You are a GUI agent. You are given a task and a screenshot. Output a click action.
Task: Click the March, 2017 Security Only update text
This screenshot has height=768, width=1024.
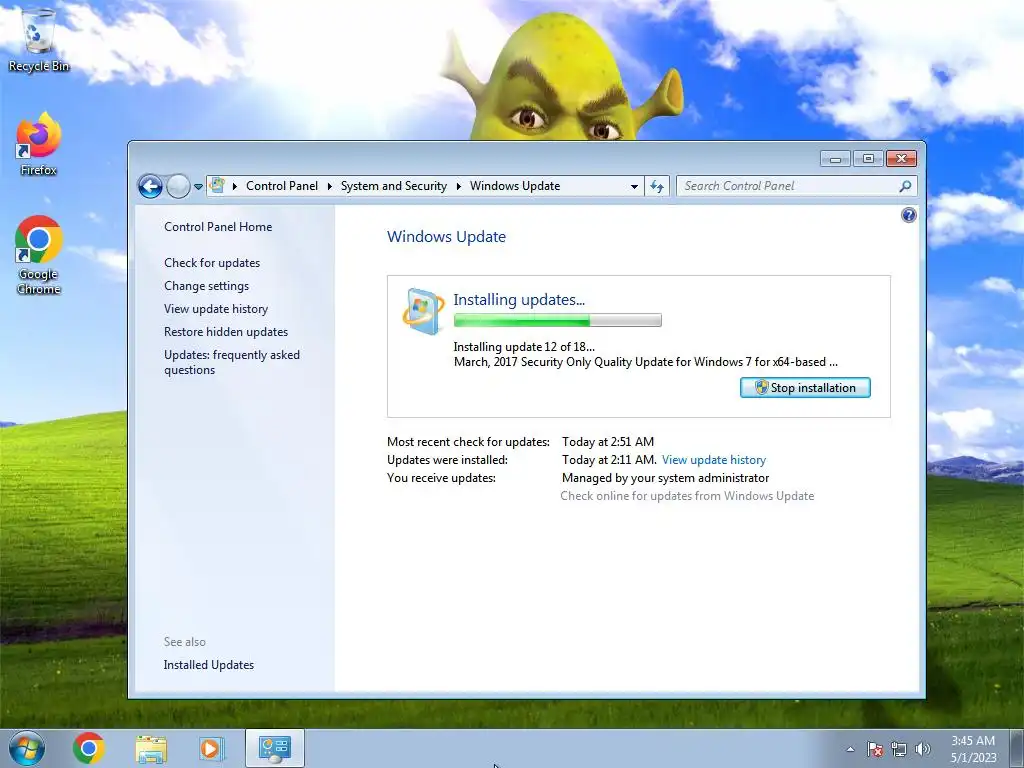tap(646, 362)
